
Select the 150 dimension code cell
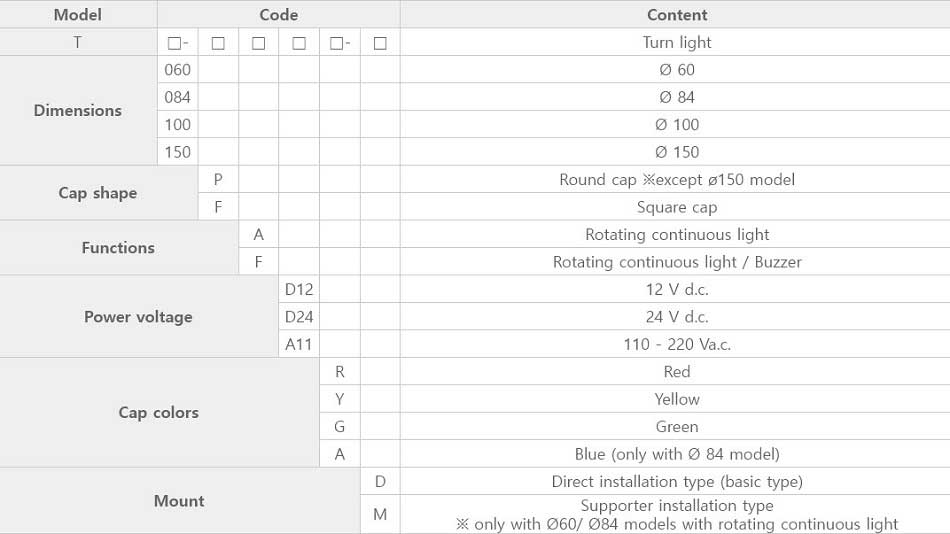click(178, 152)
